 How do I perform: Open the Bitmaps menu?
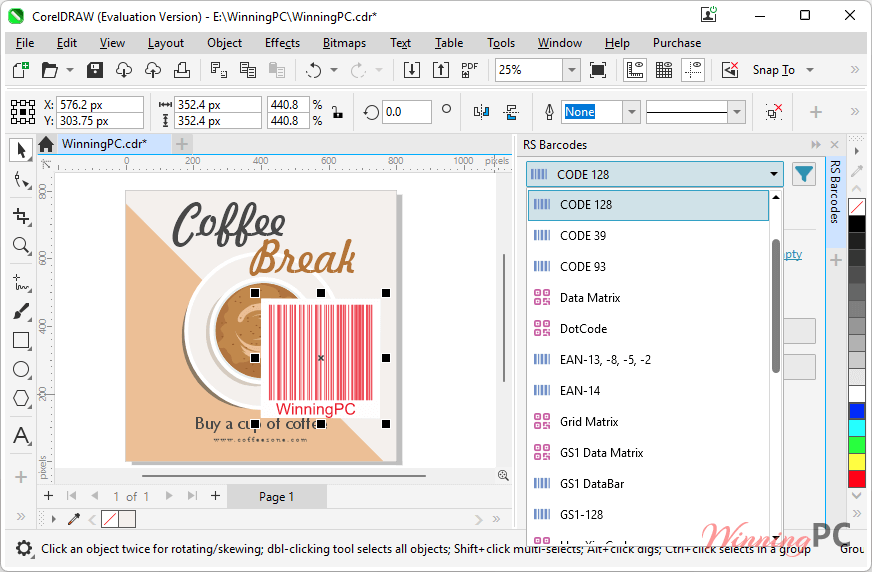(344, 43)
